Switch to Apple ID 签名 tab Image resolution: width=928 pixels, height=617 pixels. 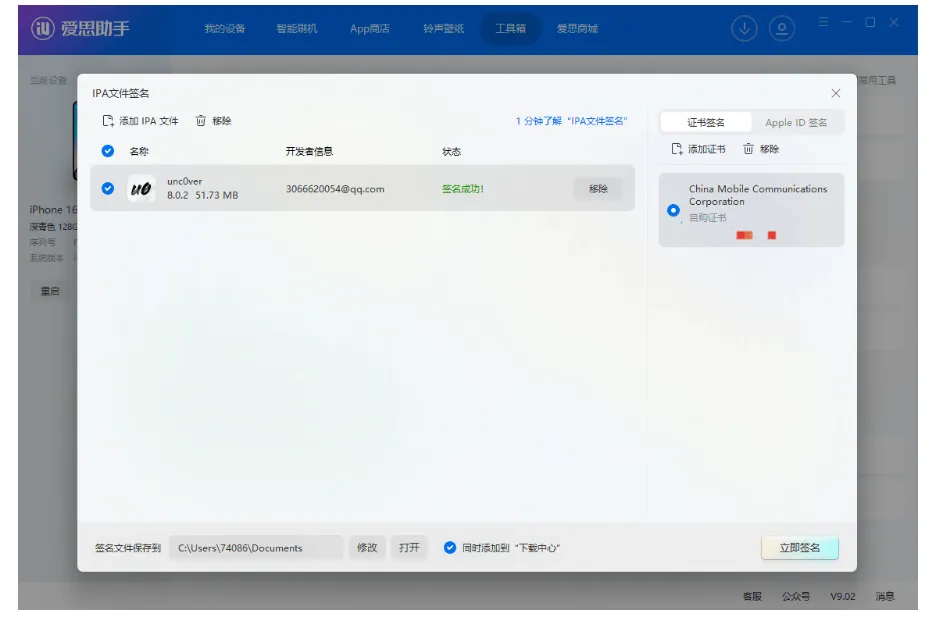796,122
